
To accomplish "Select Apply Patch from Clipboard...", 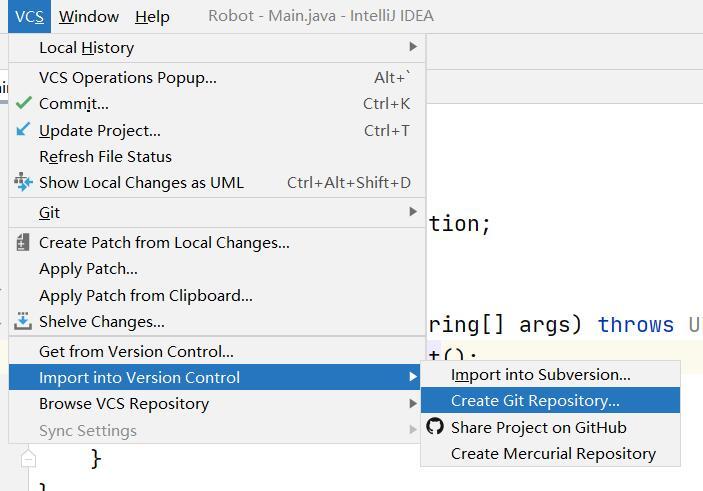I will (x=217, y=295).
